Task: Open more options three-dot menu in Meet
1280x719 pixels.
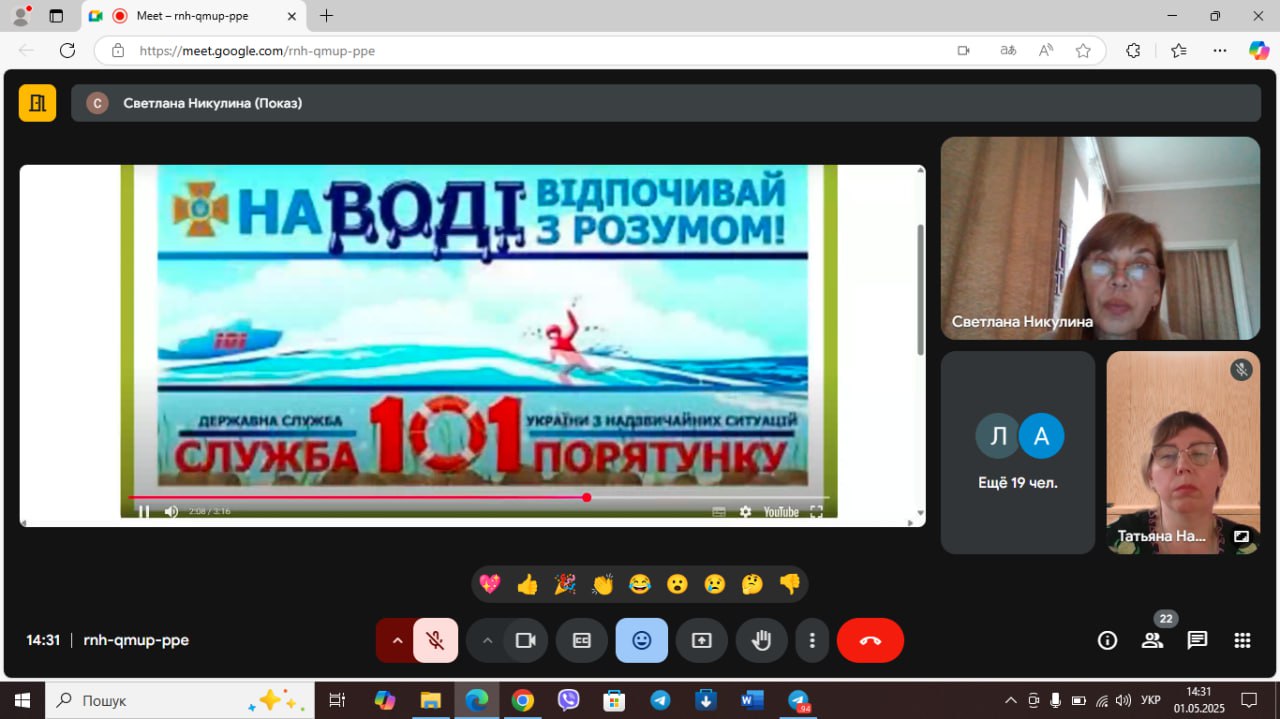Action: pos(813,641)
